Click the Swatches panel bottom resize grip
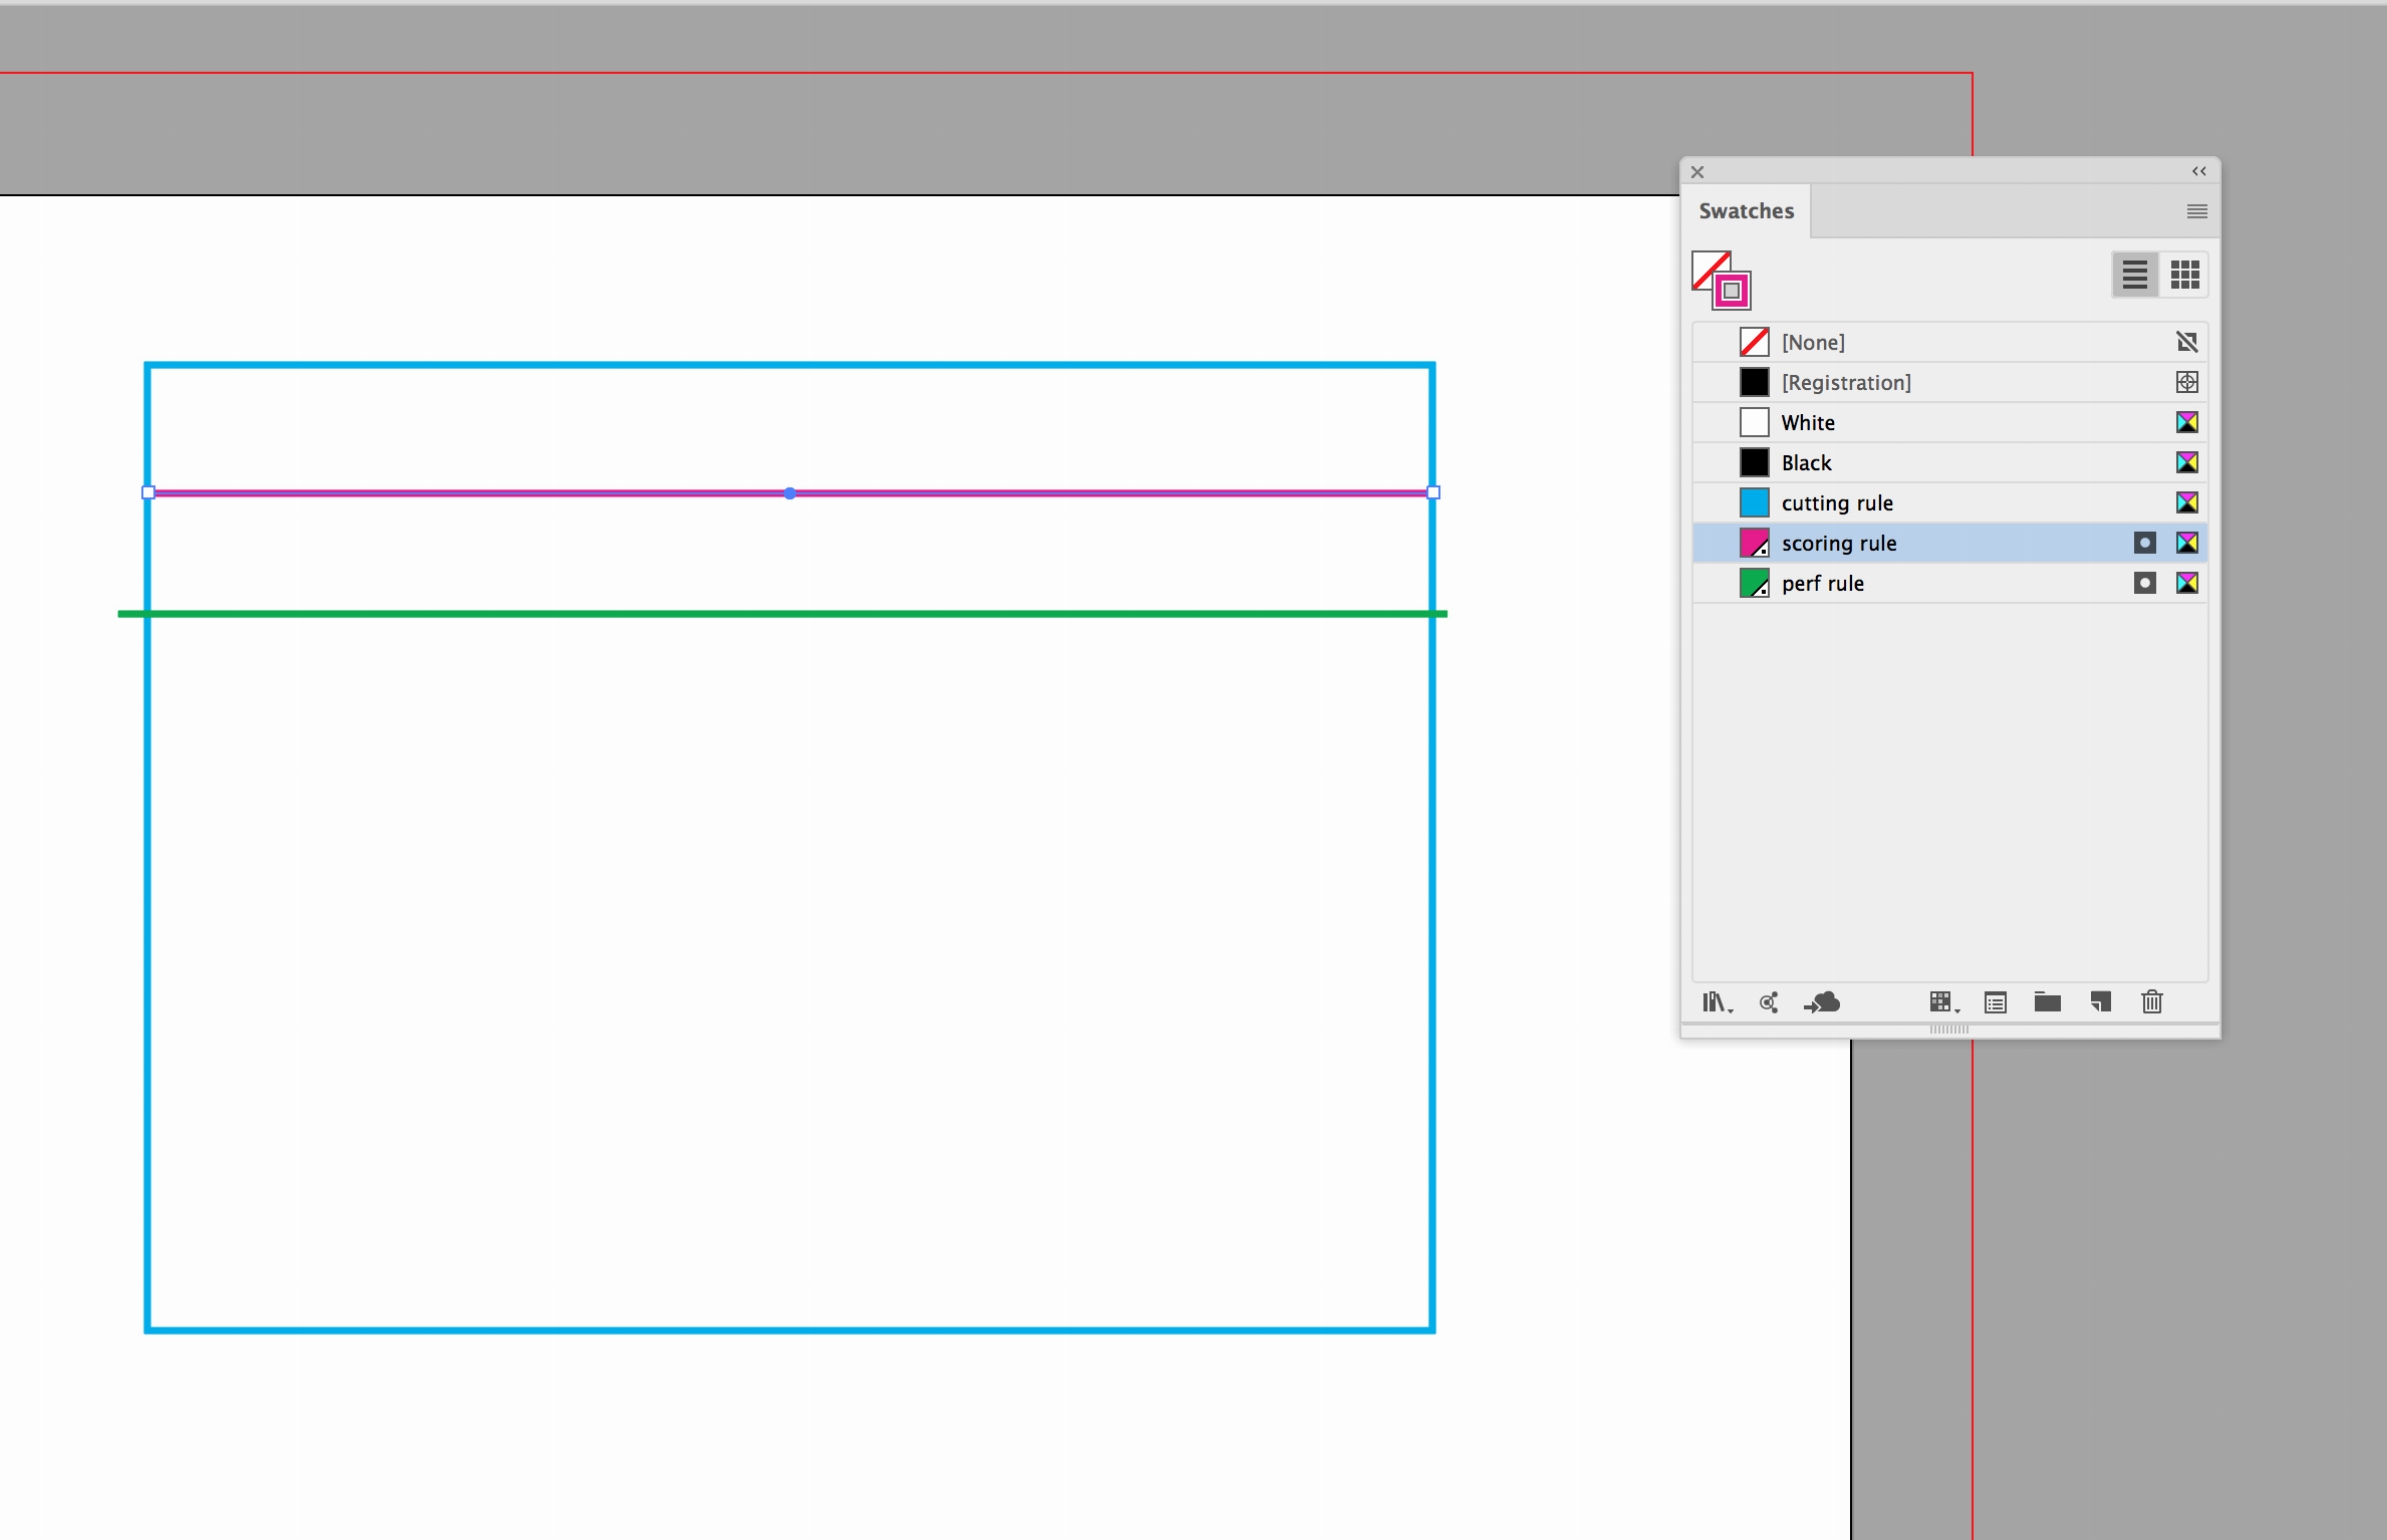 tap(1949, 1029)
